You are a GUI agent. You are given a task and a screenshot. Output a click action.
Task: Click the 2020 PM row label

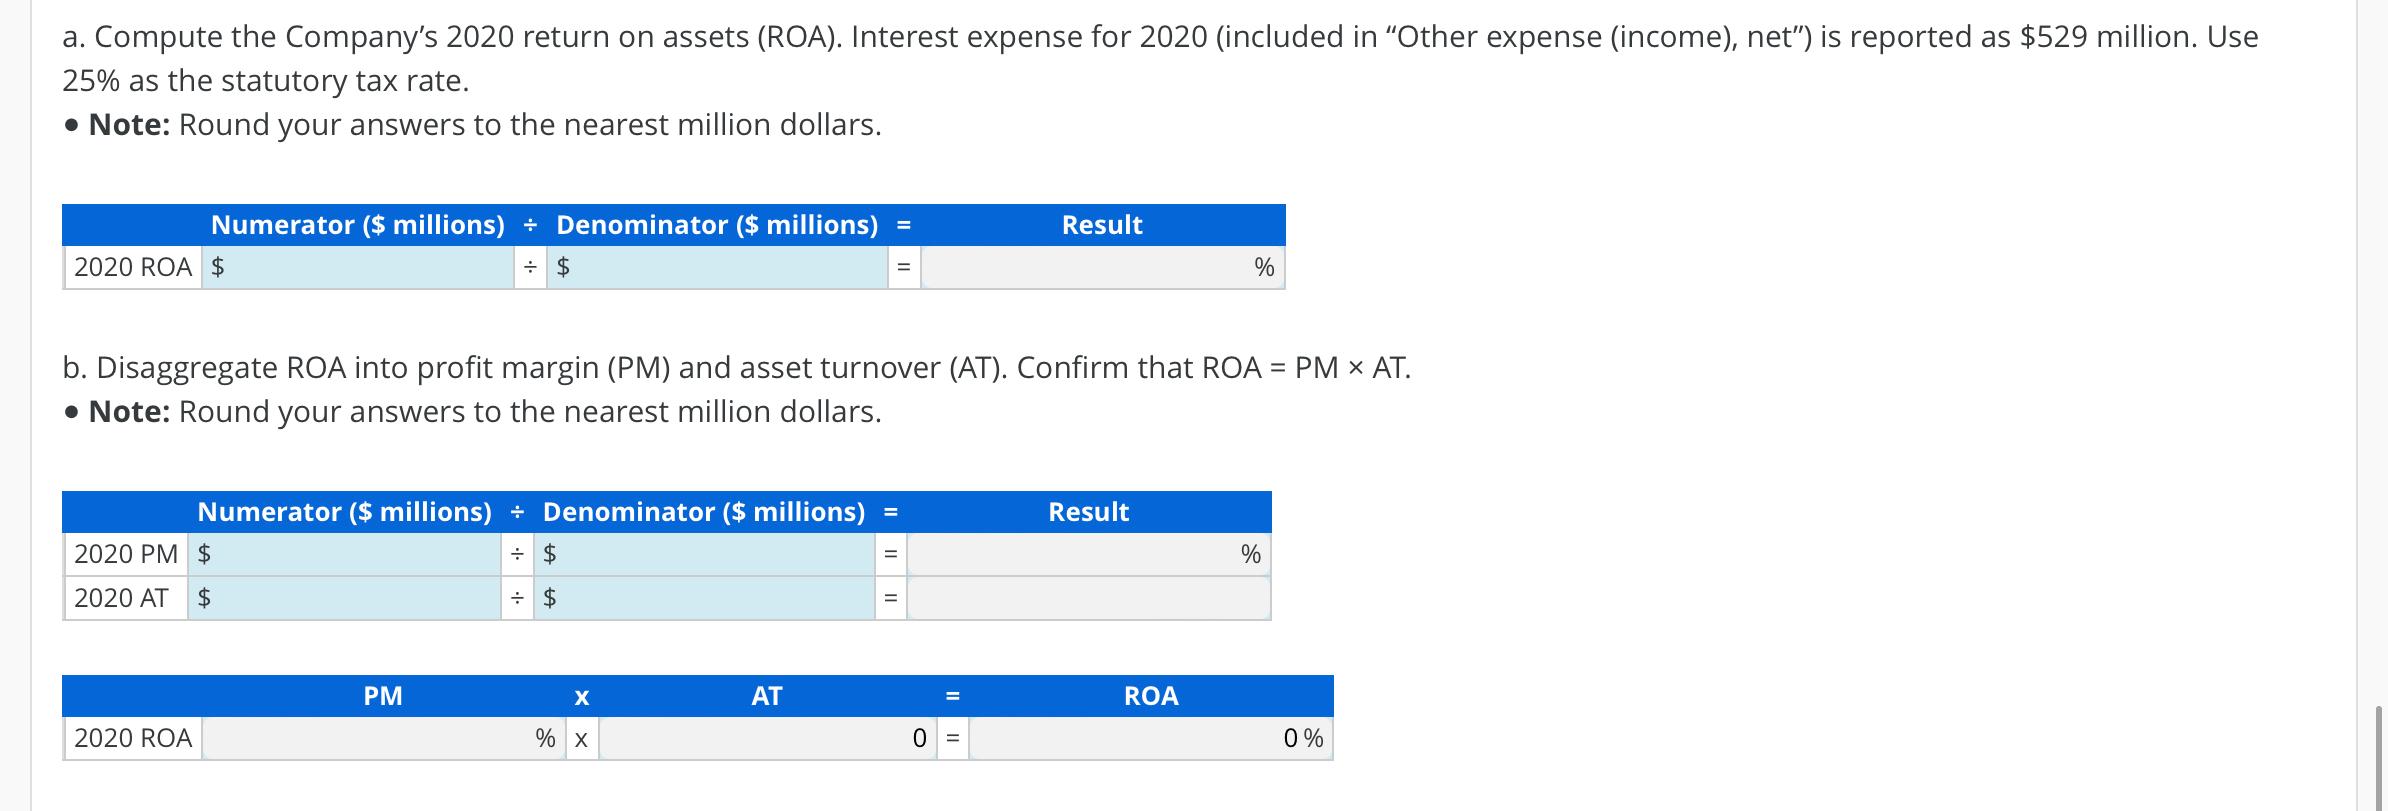pos(126,554)
